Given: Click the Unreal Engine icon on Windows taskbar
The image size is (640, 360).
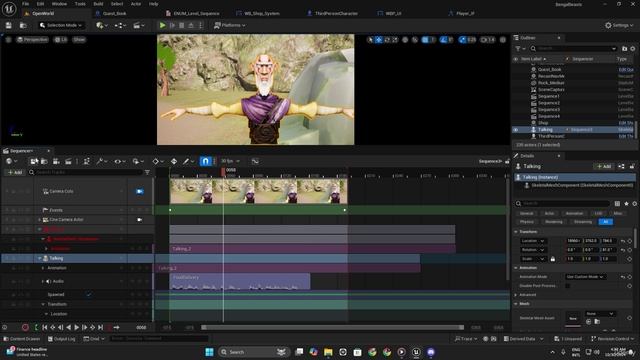Looking at the screenshot, I should (416, 352).
